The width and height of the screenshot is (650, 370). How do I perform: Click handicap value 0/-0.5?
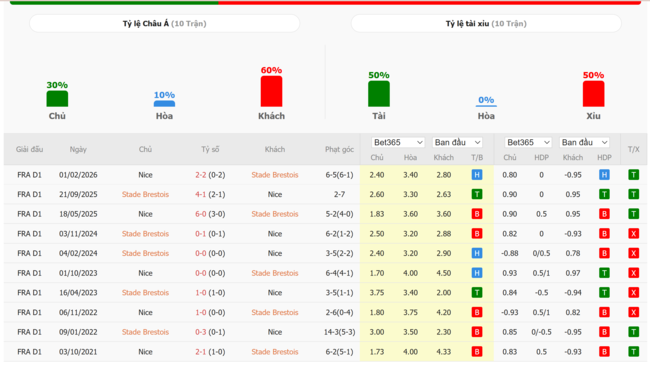(541, 332)
